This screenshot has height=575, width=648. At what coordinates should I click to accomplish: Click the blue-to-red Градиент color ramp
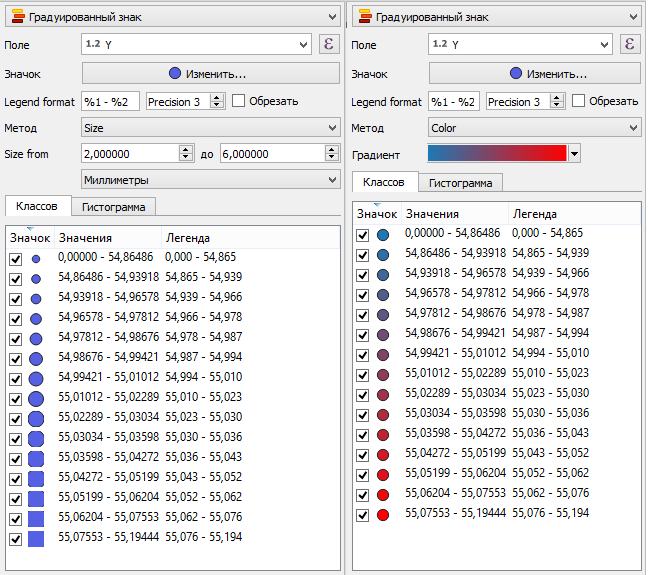(496, 153)
